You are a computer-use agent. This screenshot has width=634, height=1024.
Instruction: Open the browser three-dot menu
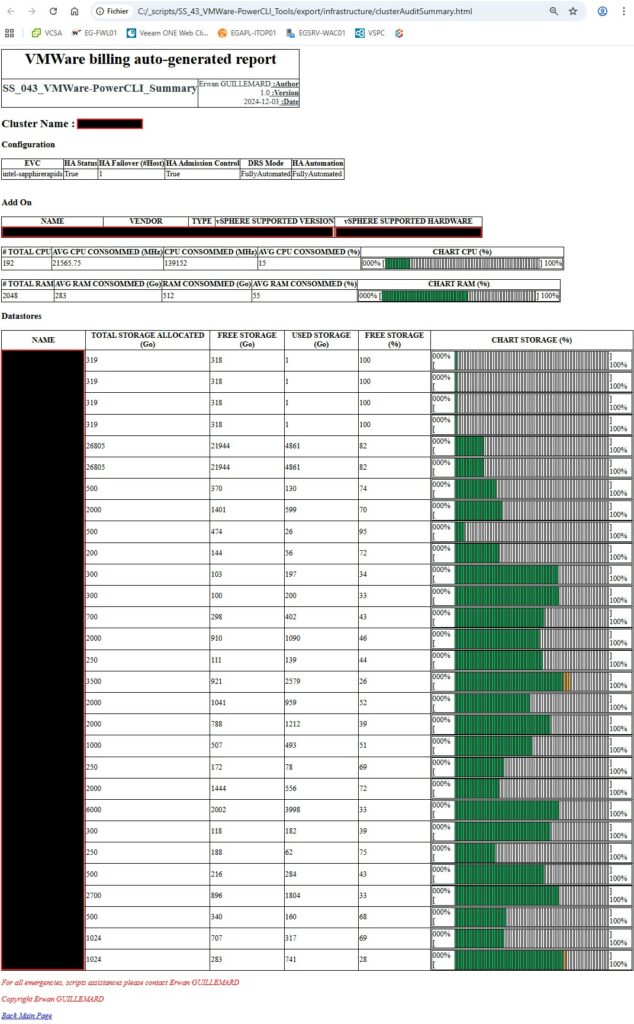click(624, 11)
